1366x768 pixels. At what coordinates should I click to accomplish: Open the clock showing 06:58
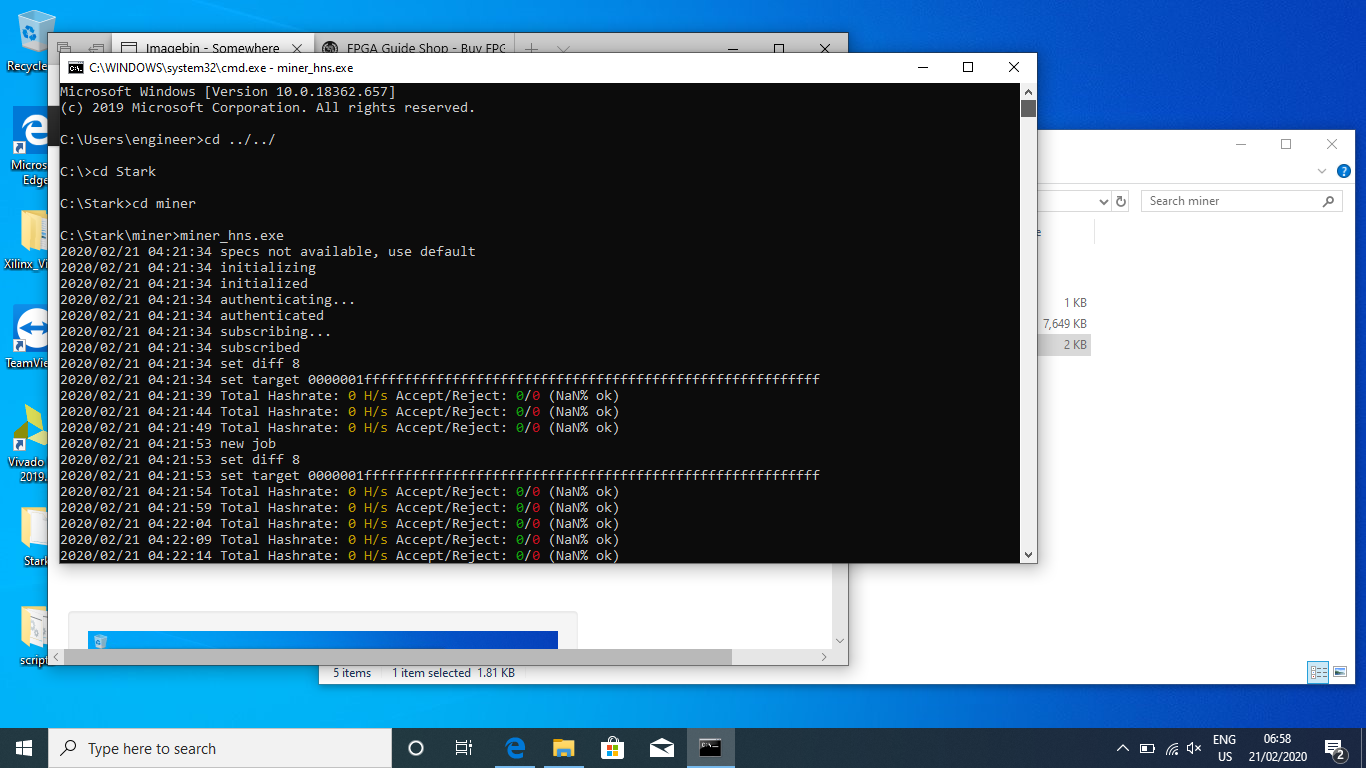pyautogui.click(x=1276, y=748)
